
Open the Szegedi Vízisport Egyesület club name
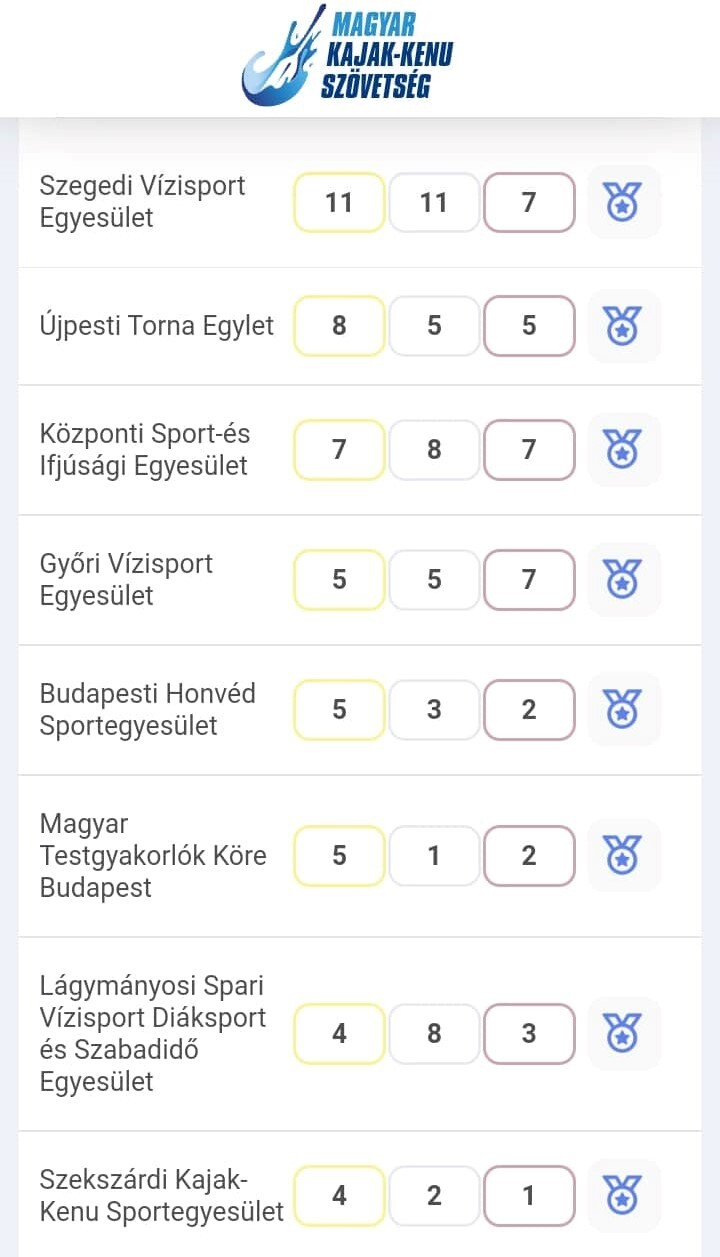pyautogui.click(x=142, y=202)
